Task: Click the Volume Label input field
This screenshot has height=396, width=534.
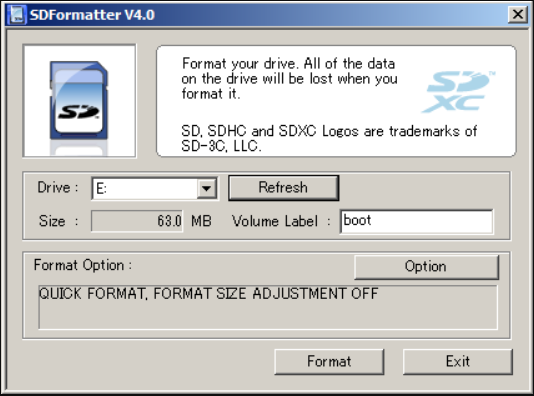Action: point(416,222)
